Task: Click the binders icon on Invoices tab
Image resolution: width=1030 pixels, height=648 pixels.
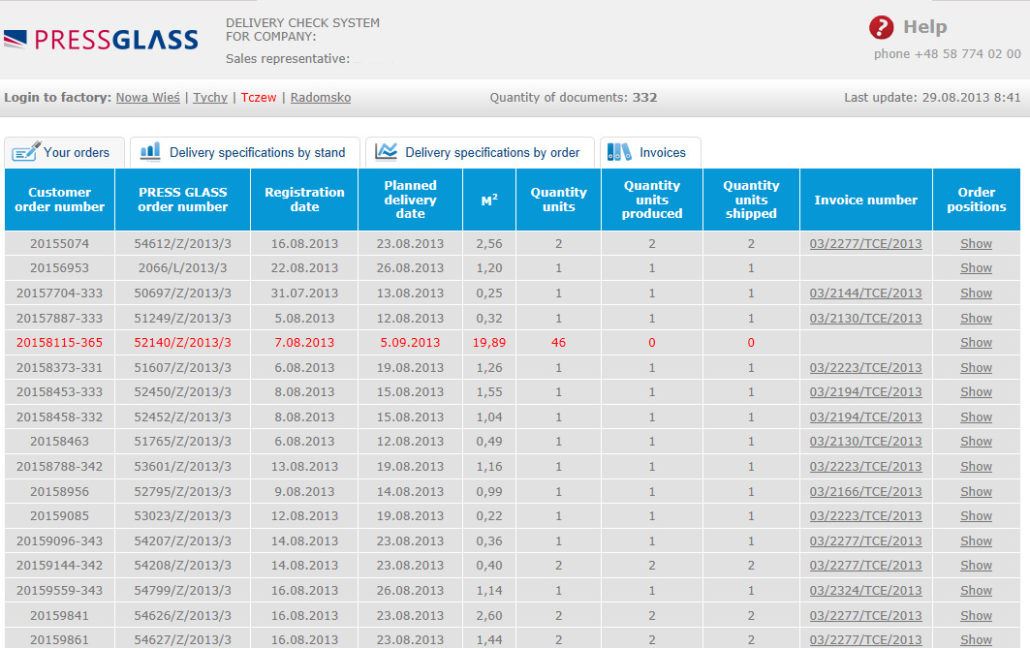Action: pyautogui.click(x=619, y=152)
